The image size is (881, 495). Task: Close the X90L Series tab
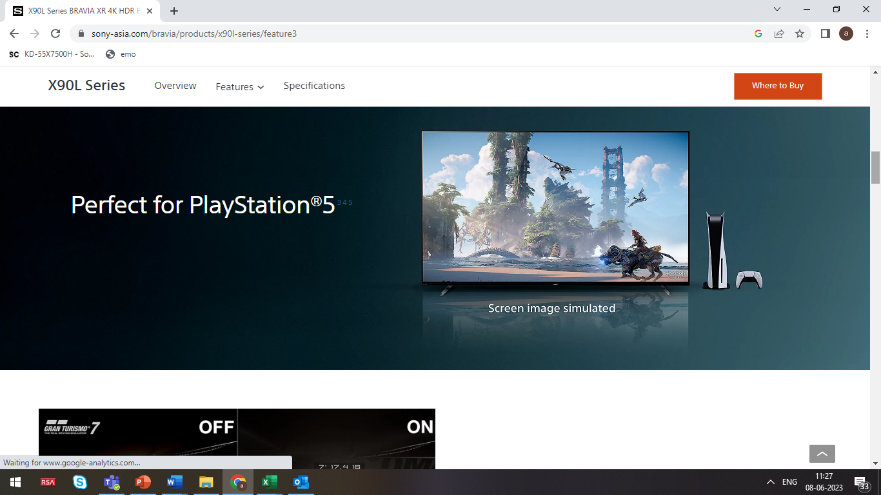[x=149, y=11]
